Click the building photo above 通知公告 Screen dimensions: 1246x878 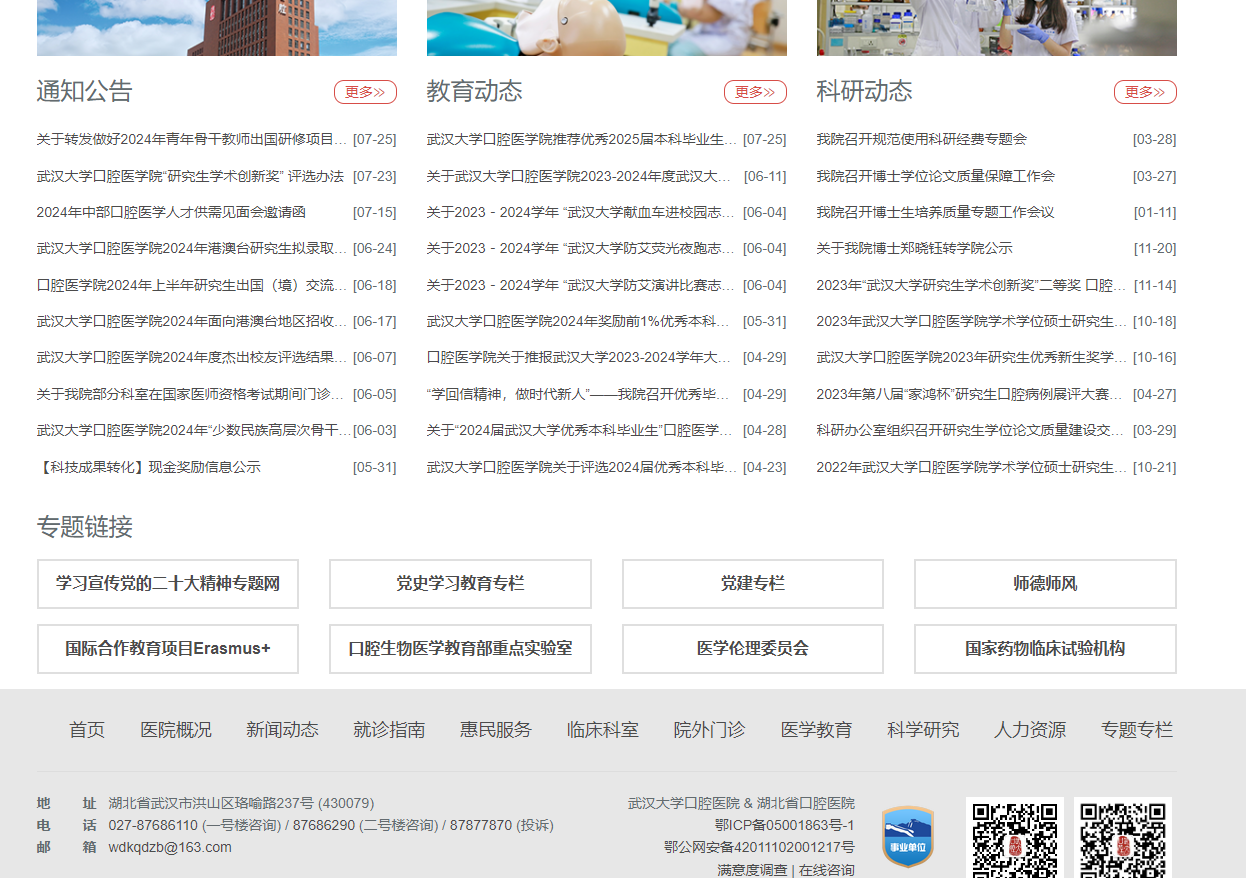(217, 27)
